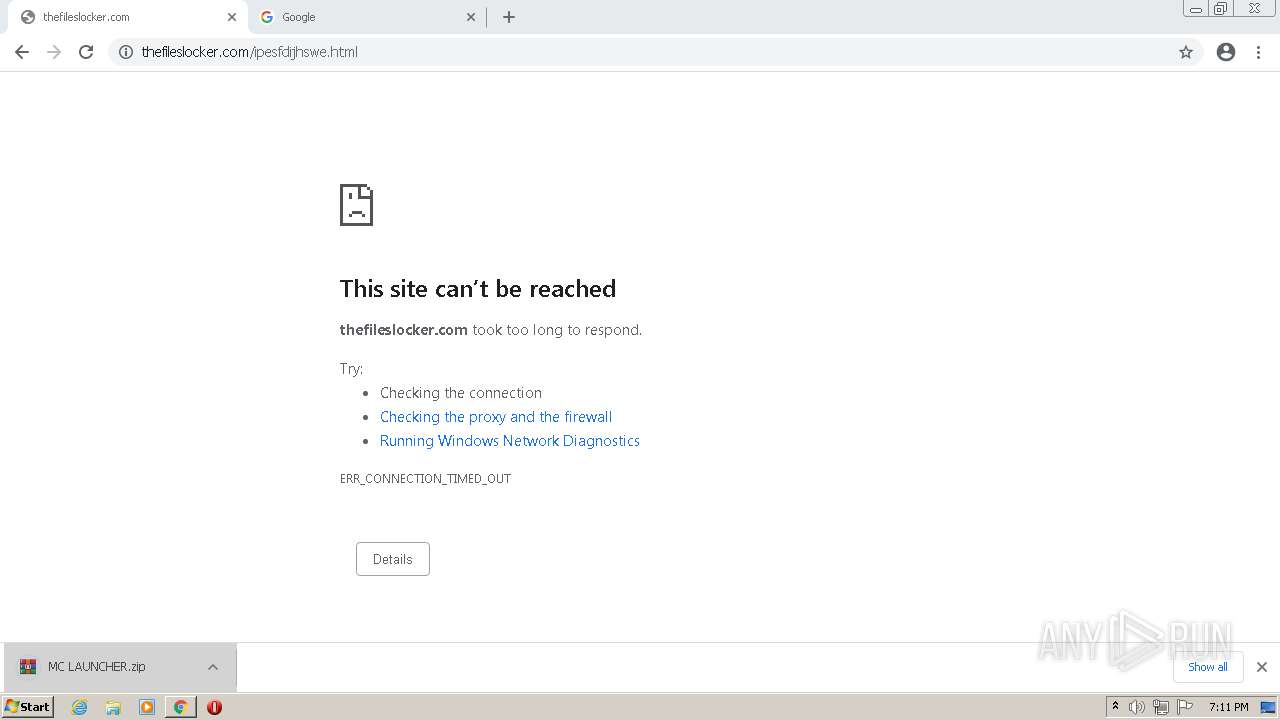Screen dimensions: 1280x720
Task: Open Windows Explorer folder in taskbar
Action: pyautogui.click(x=113, y=707)
